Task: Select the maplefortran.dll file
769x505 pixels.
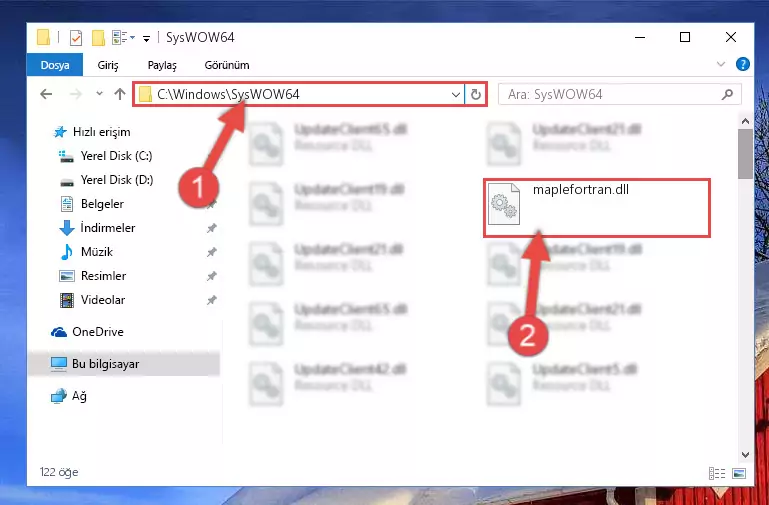Action: [597, 208]
